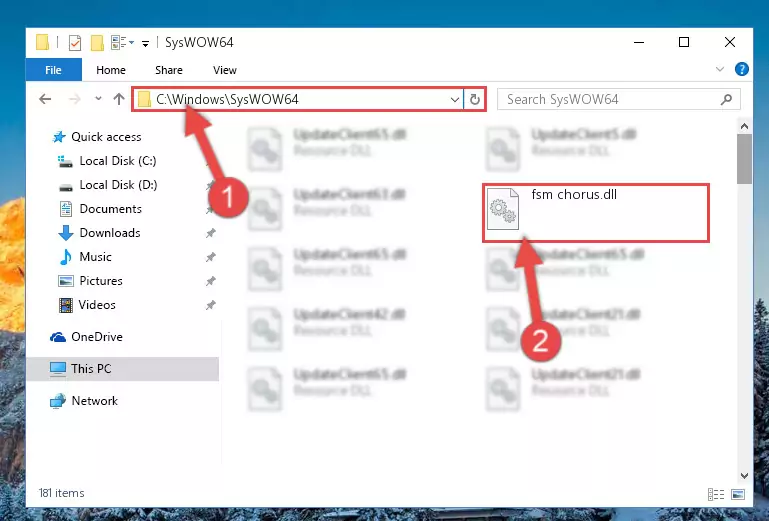Image resolution: width=769 pixels, height=521 pixels.
Task: Switch to Large icons view in status bar
Action: pyautogui.click(x=738, y=494)
